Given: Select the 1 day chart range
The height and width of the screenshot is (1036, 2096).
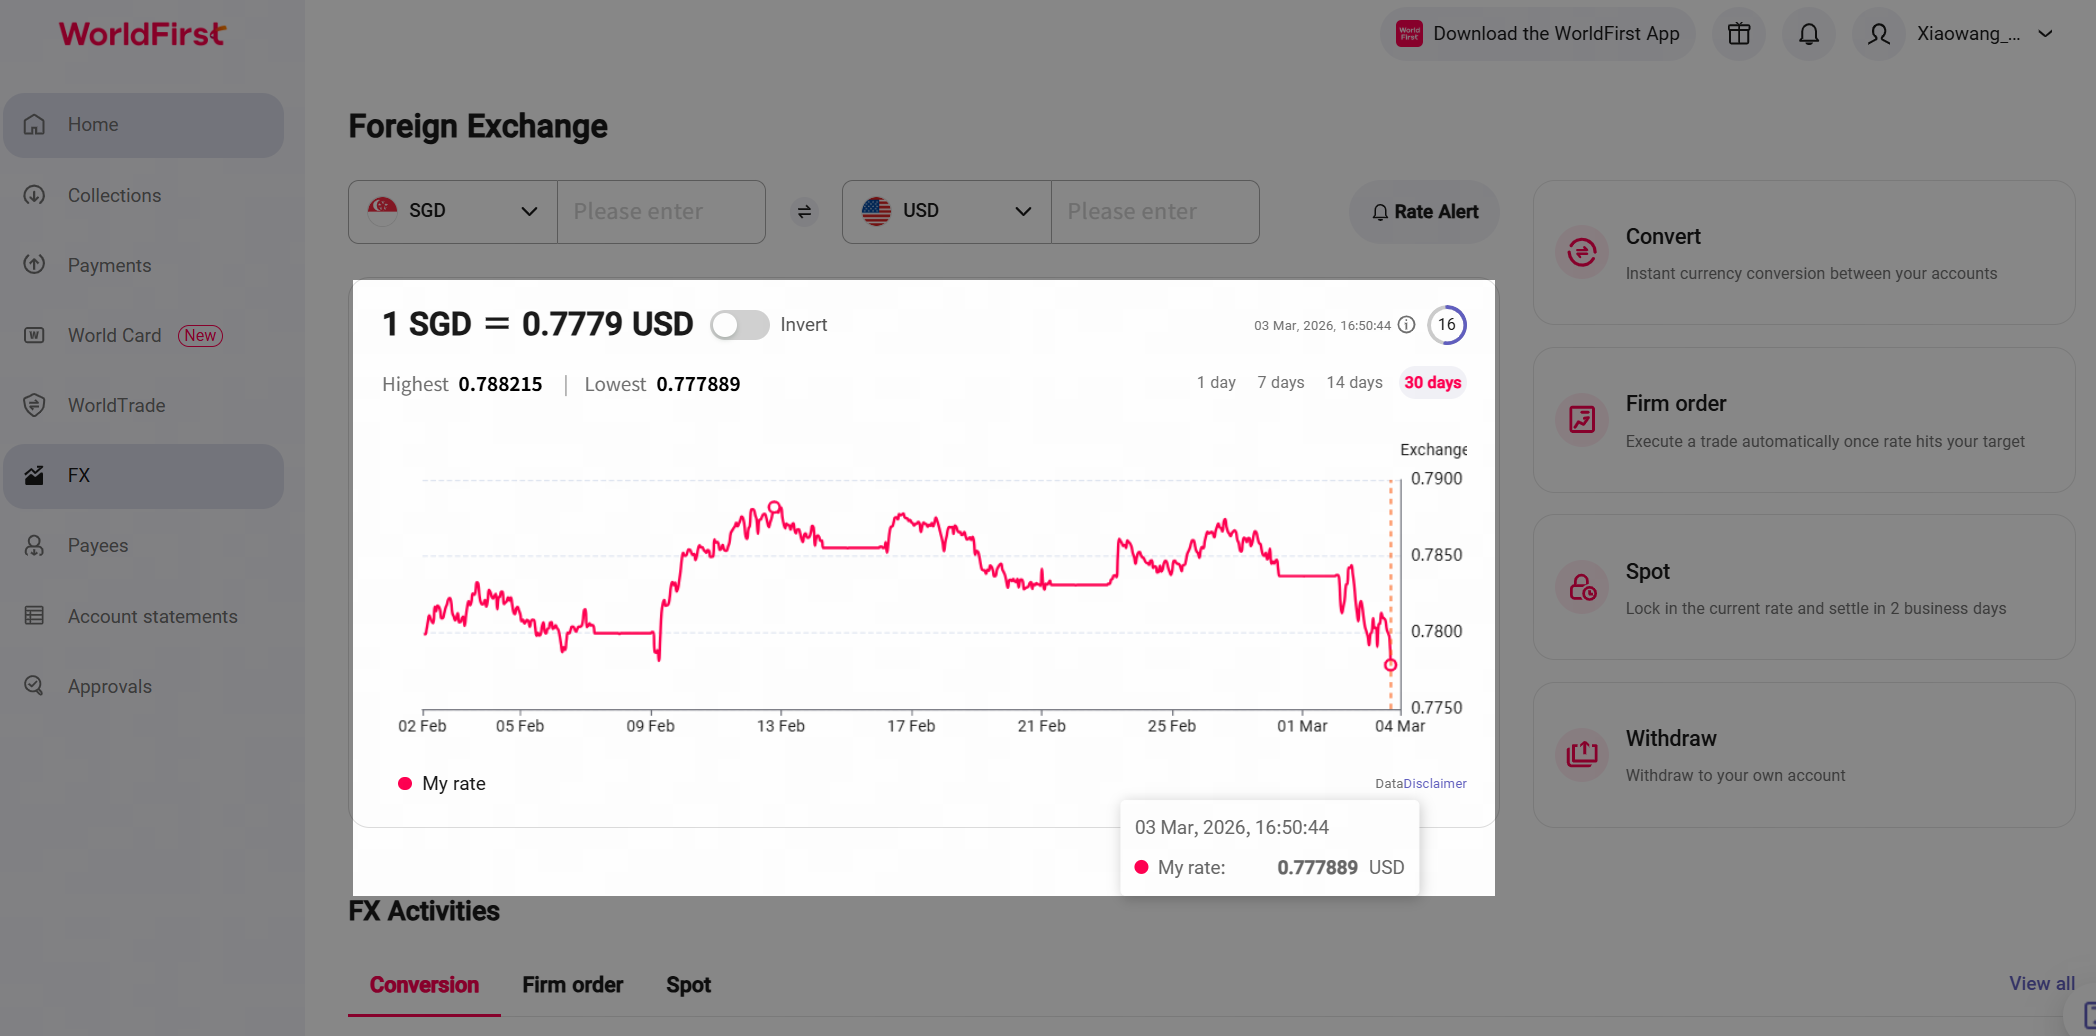Looking at the screenshot, I should 1216,383.
